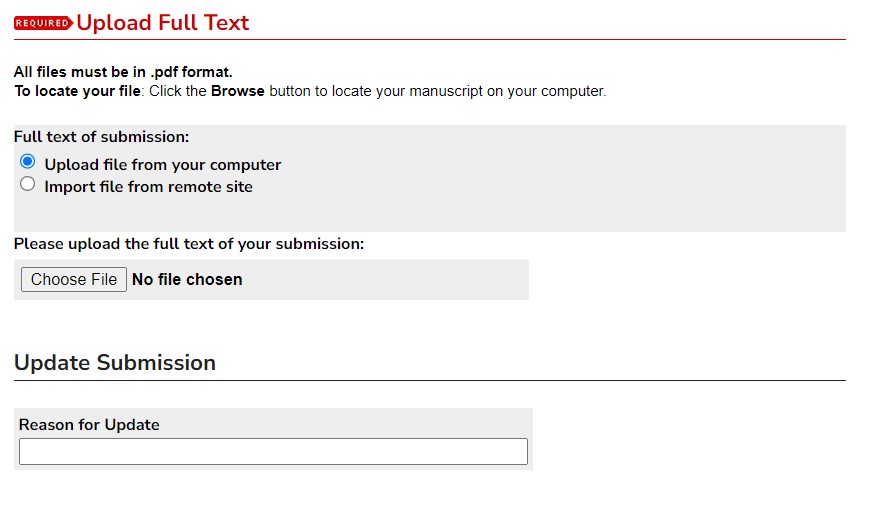Click the bold word 'Browse' in instructions

(237, 91)
